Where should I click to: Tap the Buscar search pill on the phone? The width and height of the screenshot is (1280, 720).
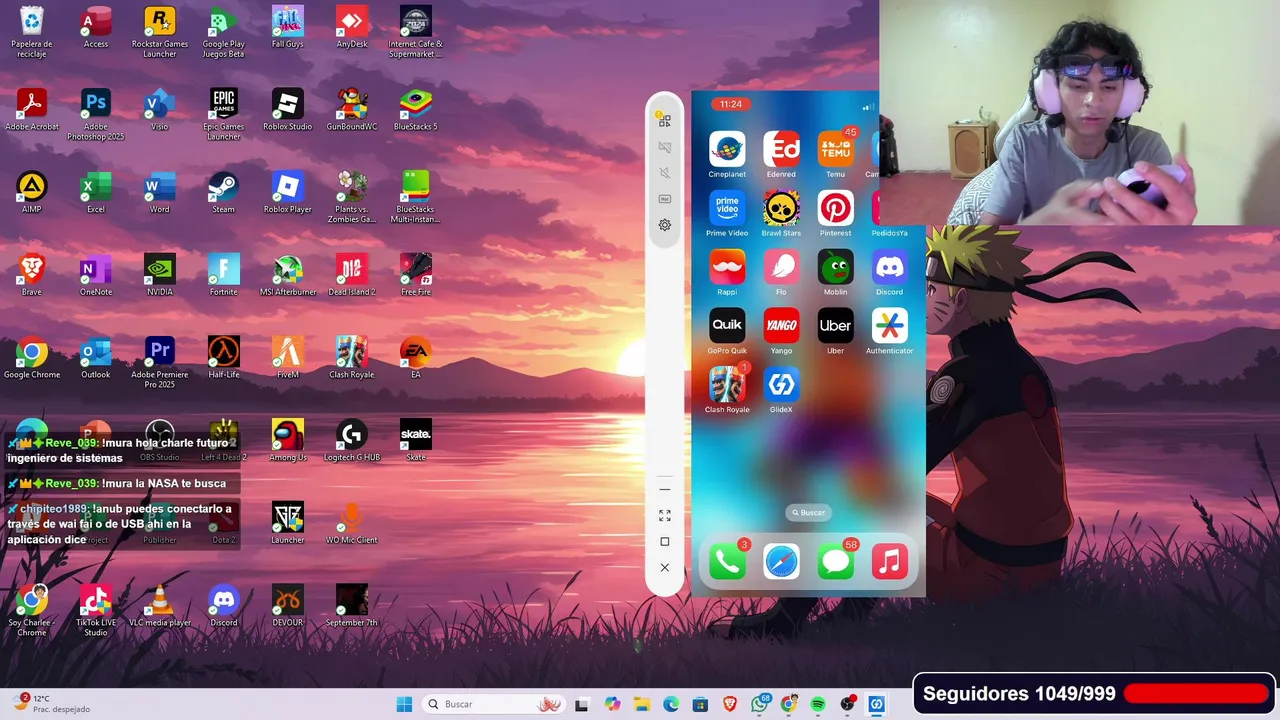(x=808, y=513)
